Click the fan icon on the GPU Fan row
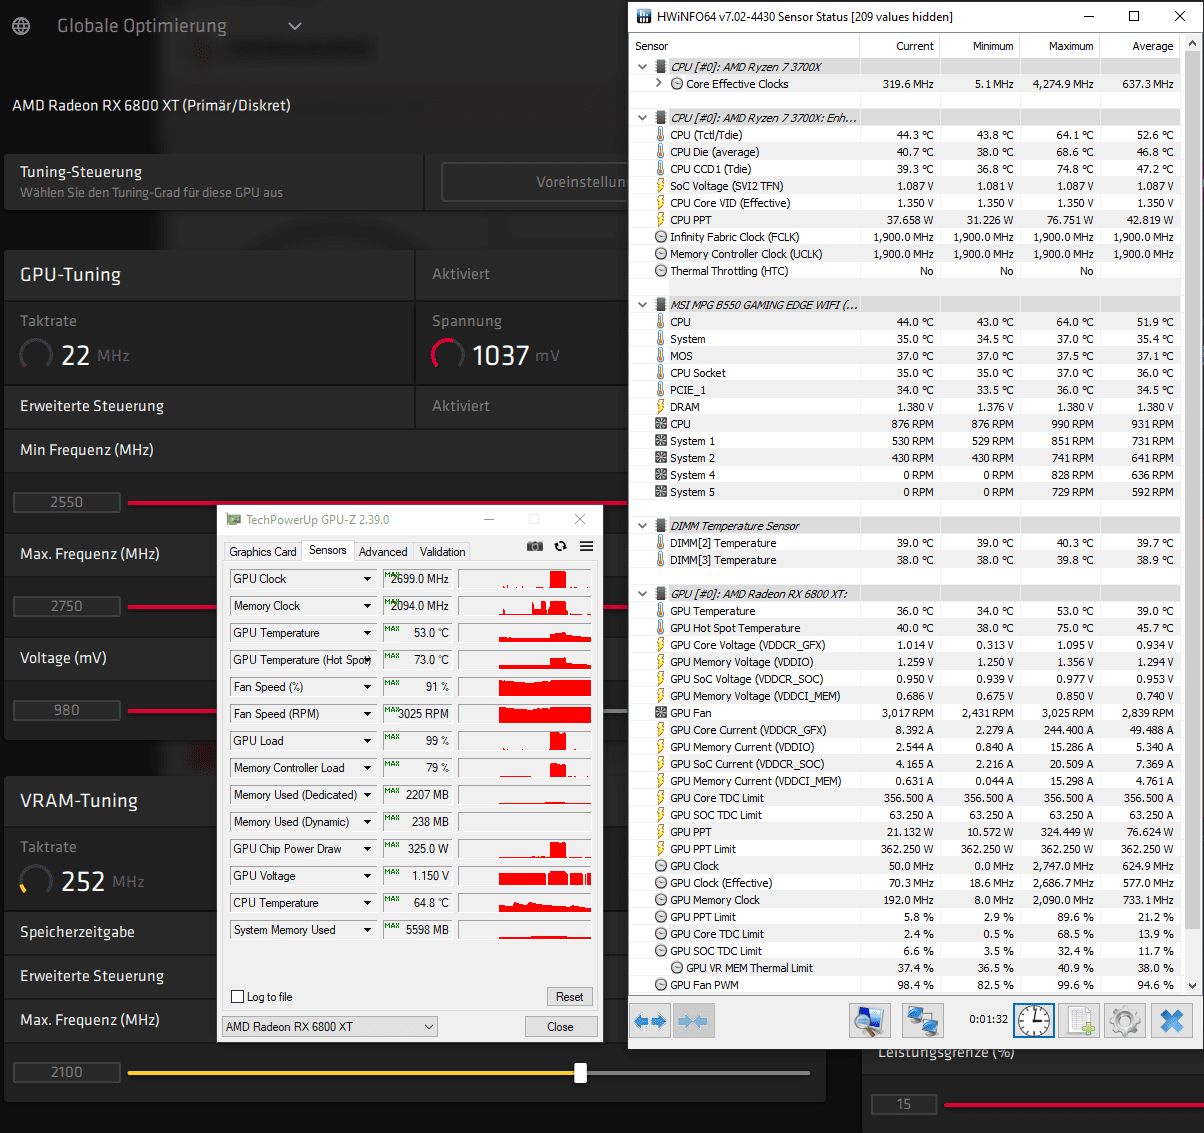The width and height of the screenshot is (1204, 1133). pyautogui.click(x=661, y=713)
